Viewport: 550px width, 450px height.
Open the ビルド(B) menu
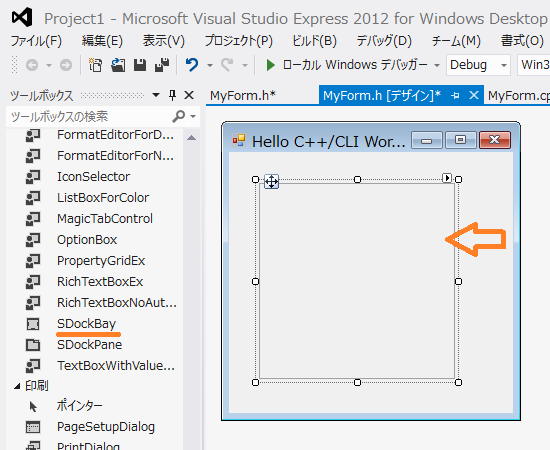(x=314, y=41)
